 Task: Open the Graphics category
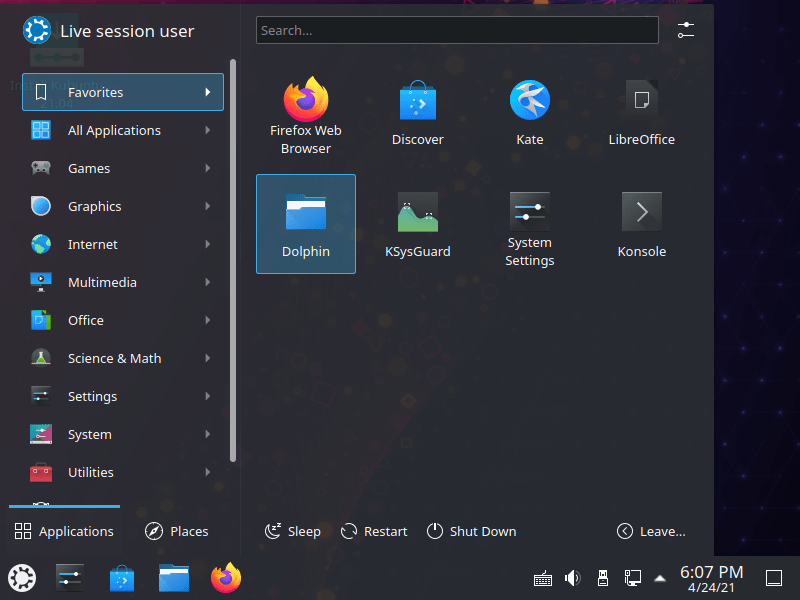(123, 206)
